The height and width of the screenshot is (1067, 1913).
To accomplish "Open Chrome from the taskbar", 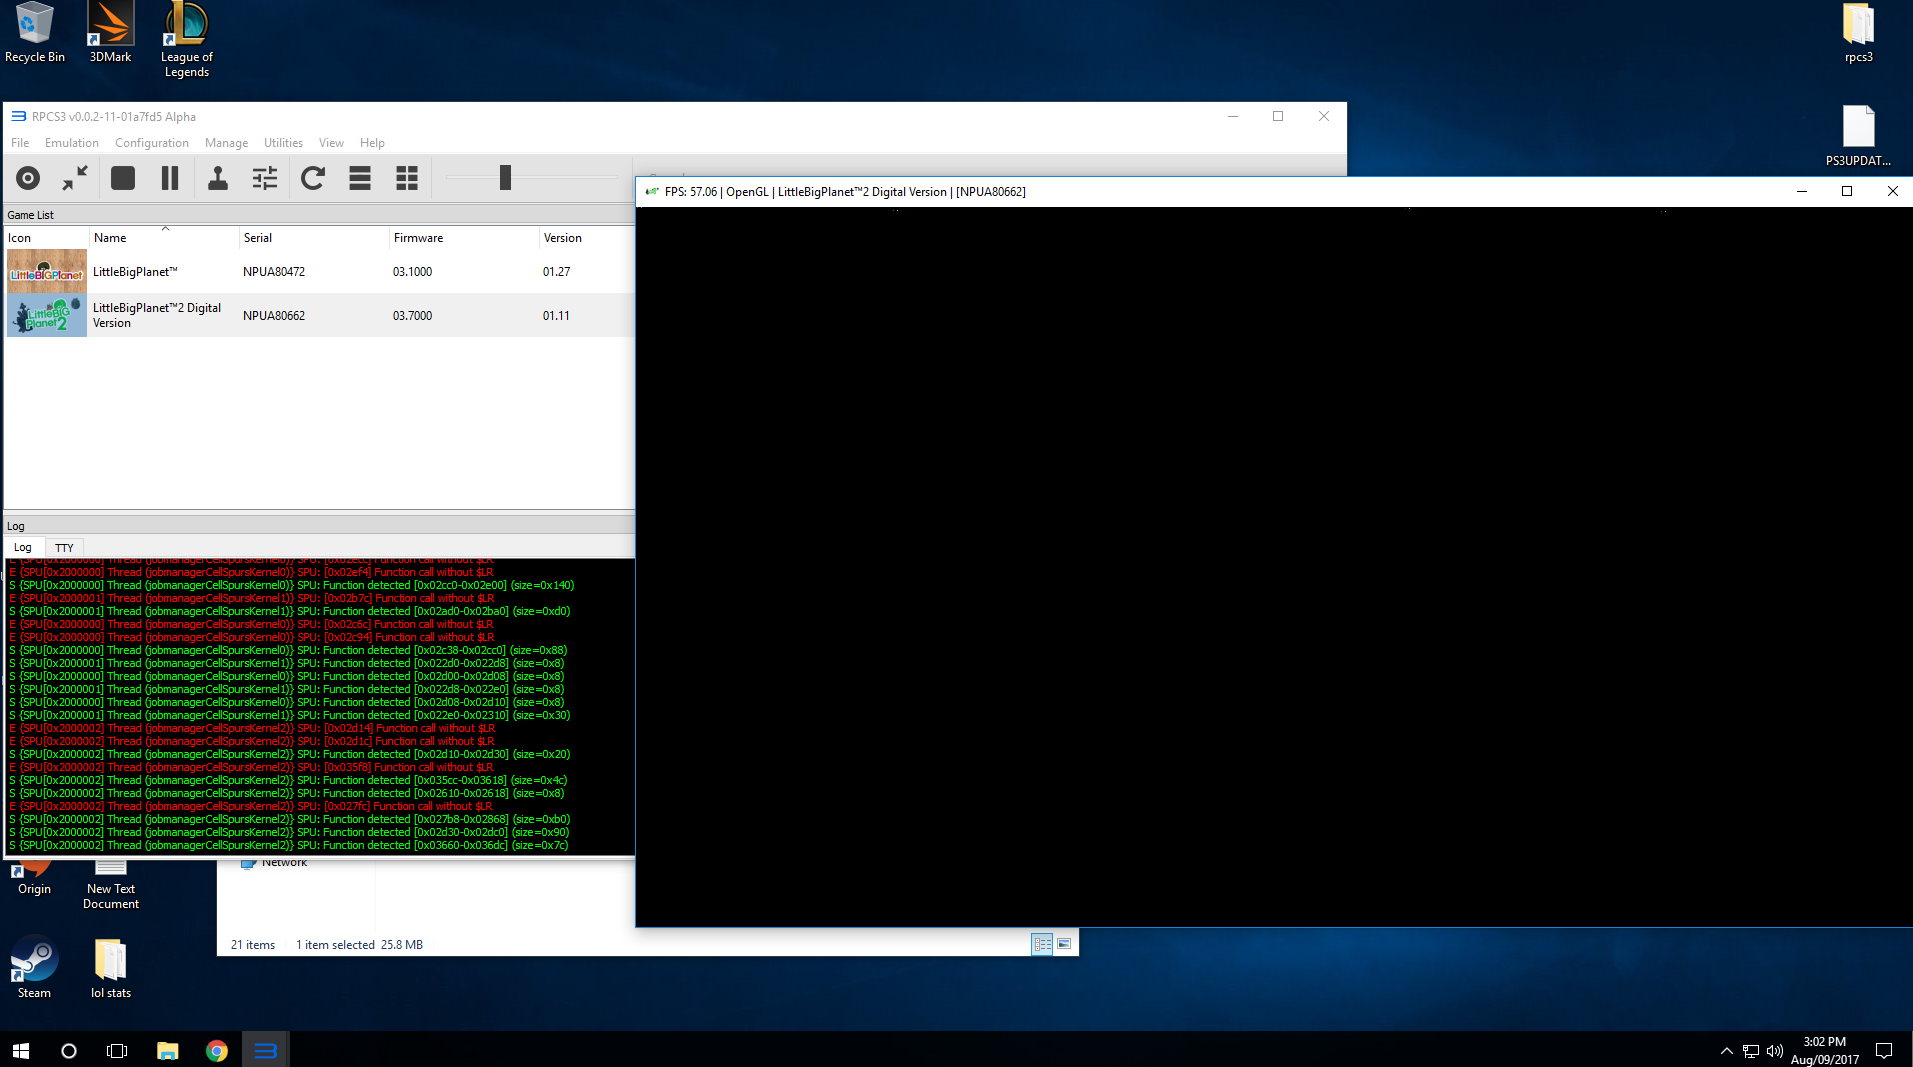I will pos(217,1050).
